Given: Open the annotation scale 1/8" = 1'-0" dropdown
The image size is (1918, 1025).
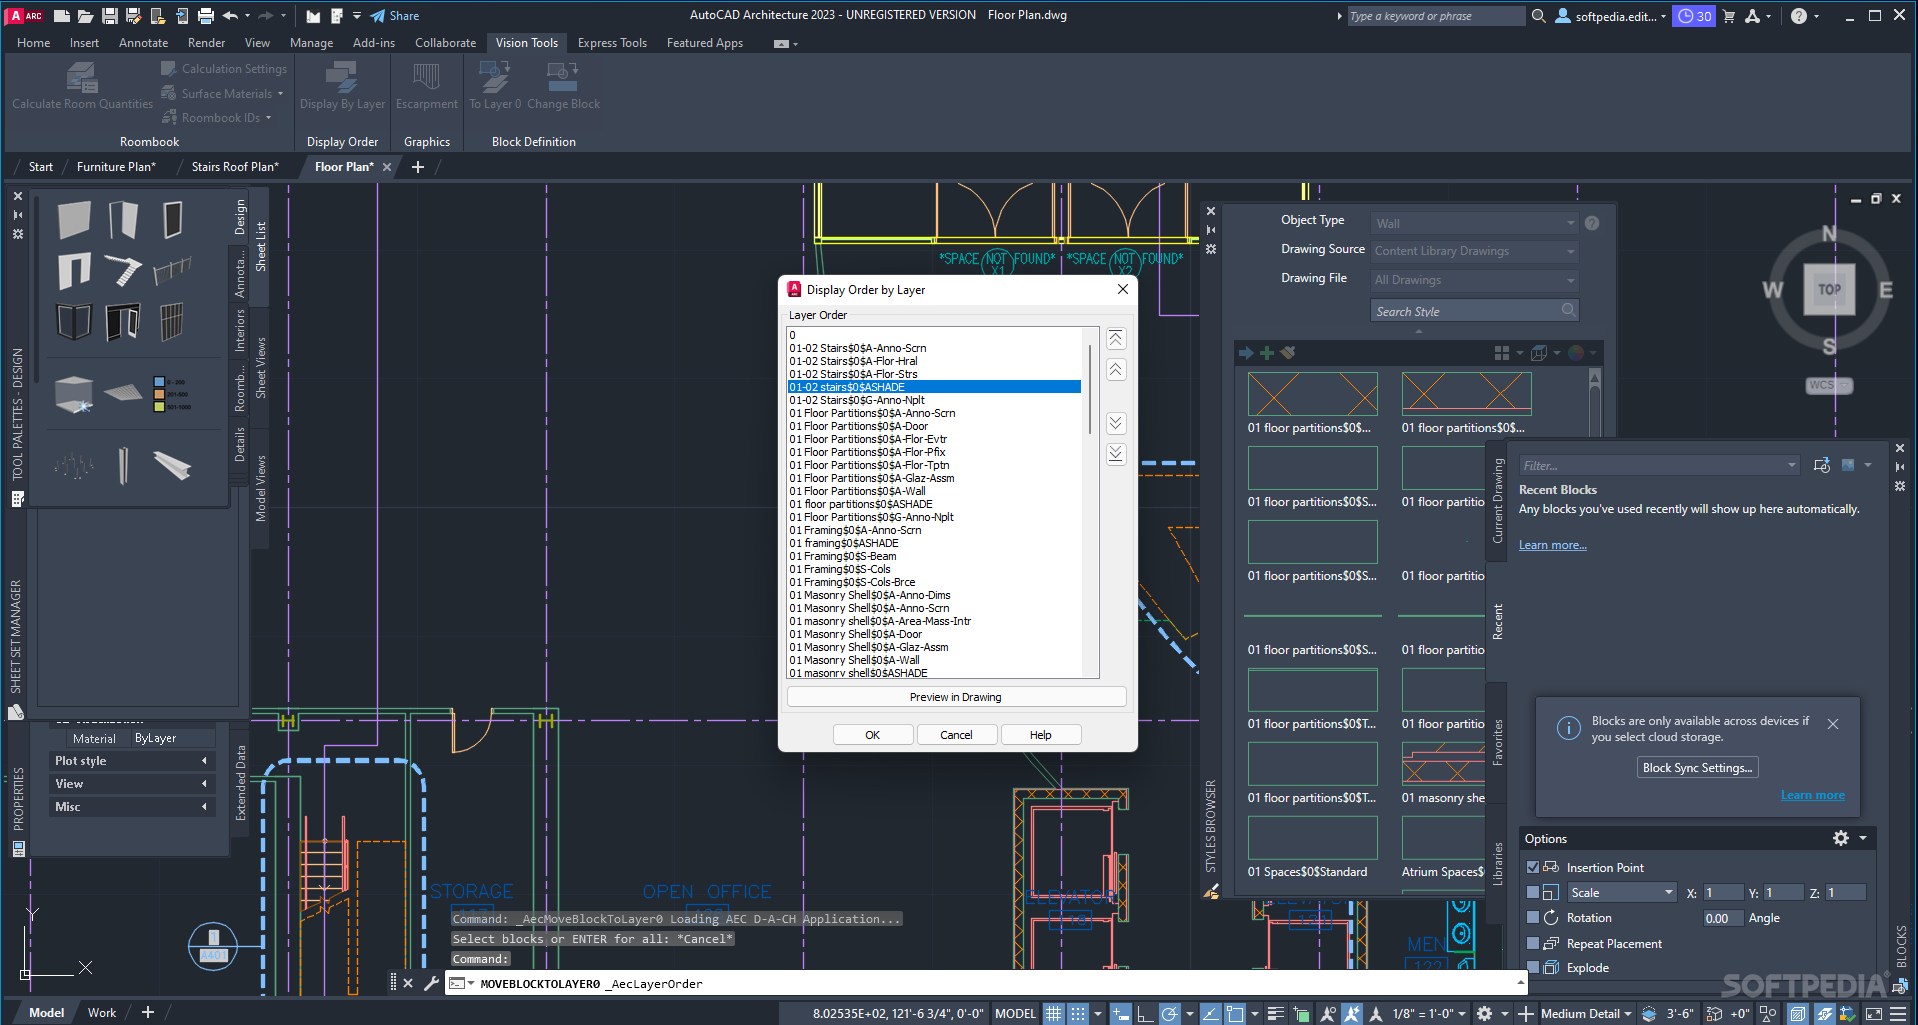Looking at the screenshot, I should [x=1429, y=1013].
